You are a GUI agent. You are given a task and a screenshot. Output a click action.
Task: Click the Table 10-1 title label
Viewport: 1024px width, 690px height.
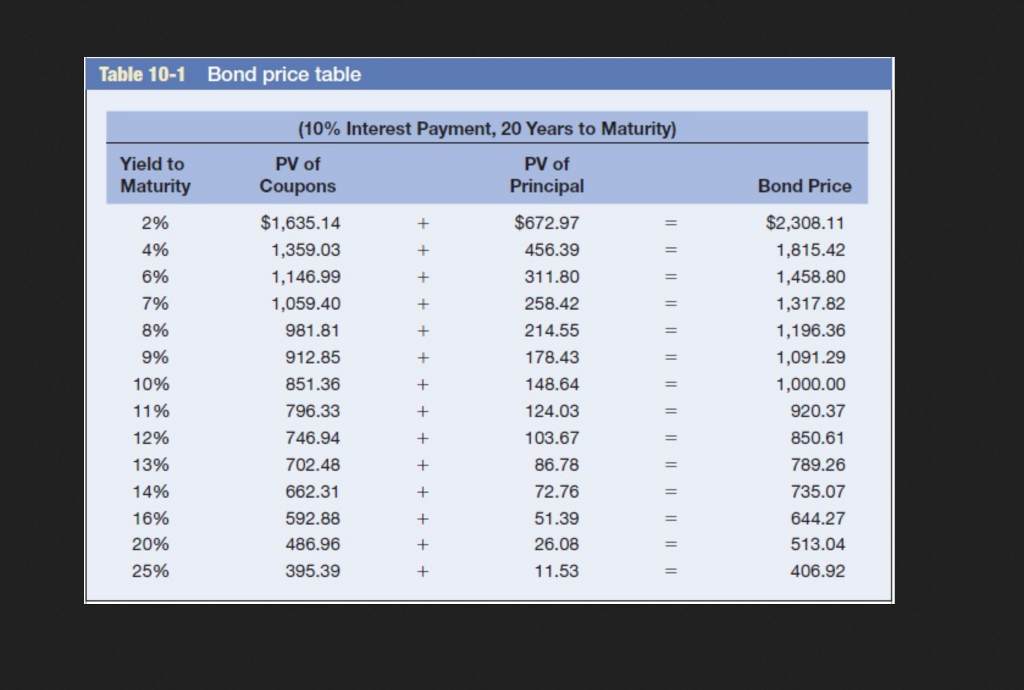pyautogui.click(x=141, y=74)
